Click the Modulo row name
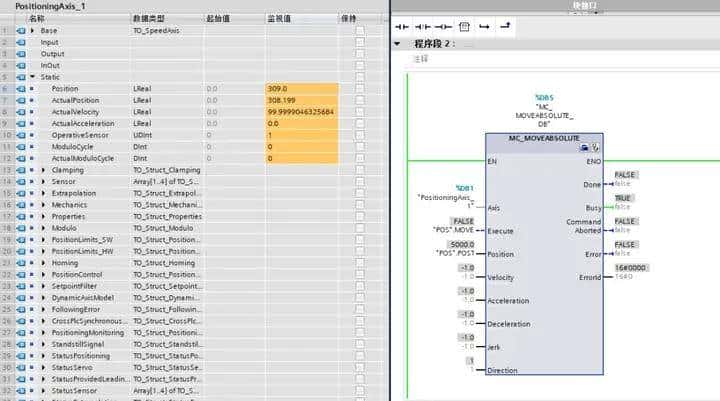The width and height of the screenshot is (720, 401). [64, 228]
